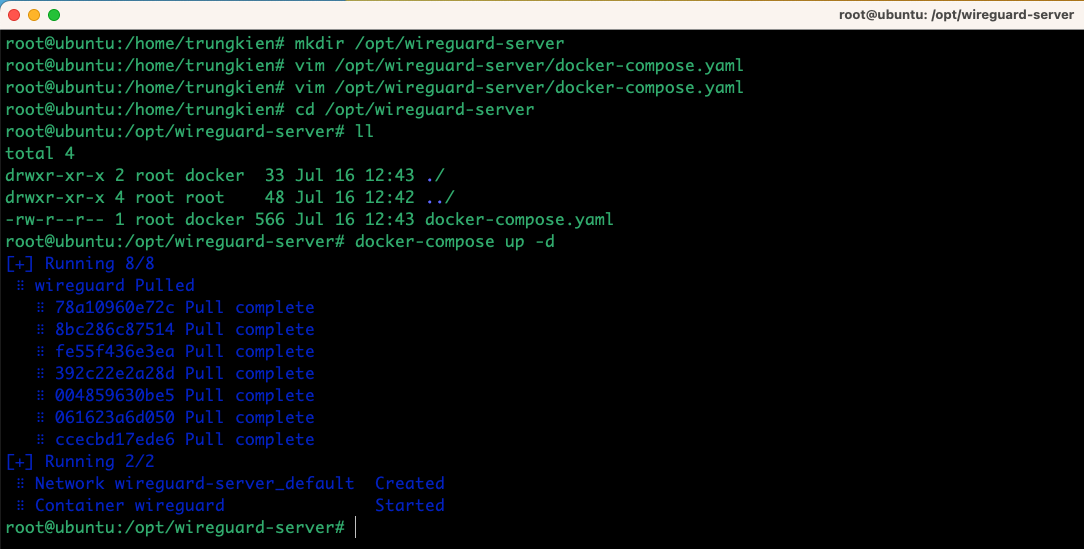
Task: Click the terminal cursor after the final prompt
Action: (x=355, y=528)
